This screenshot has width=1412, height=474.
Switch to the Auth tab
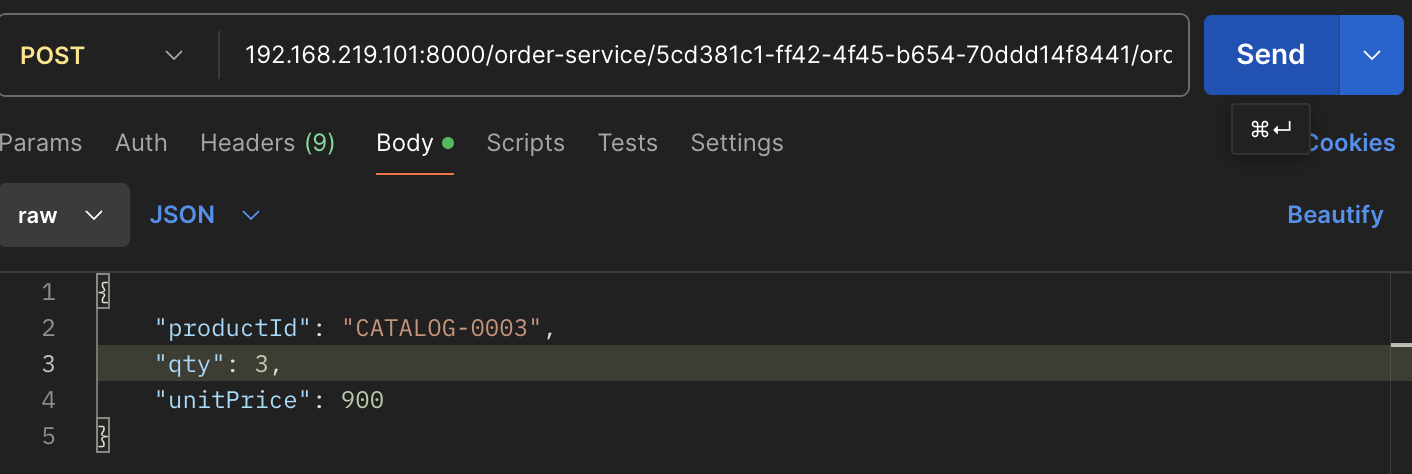141,143
